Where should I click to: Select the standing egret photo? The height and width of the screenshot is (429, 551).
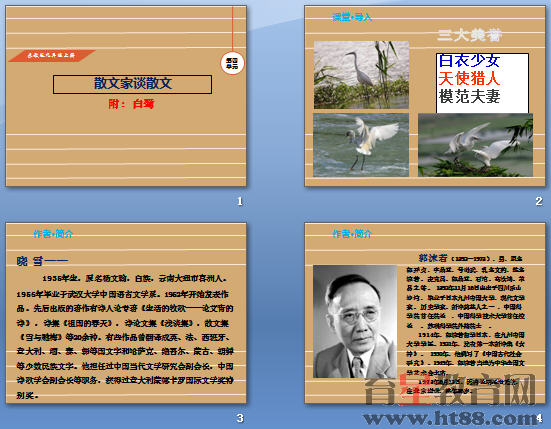(x=361, y=75)
